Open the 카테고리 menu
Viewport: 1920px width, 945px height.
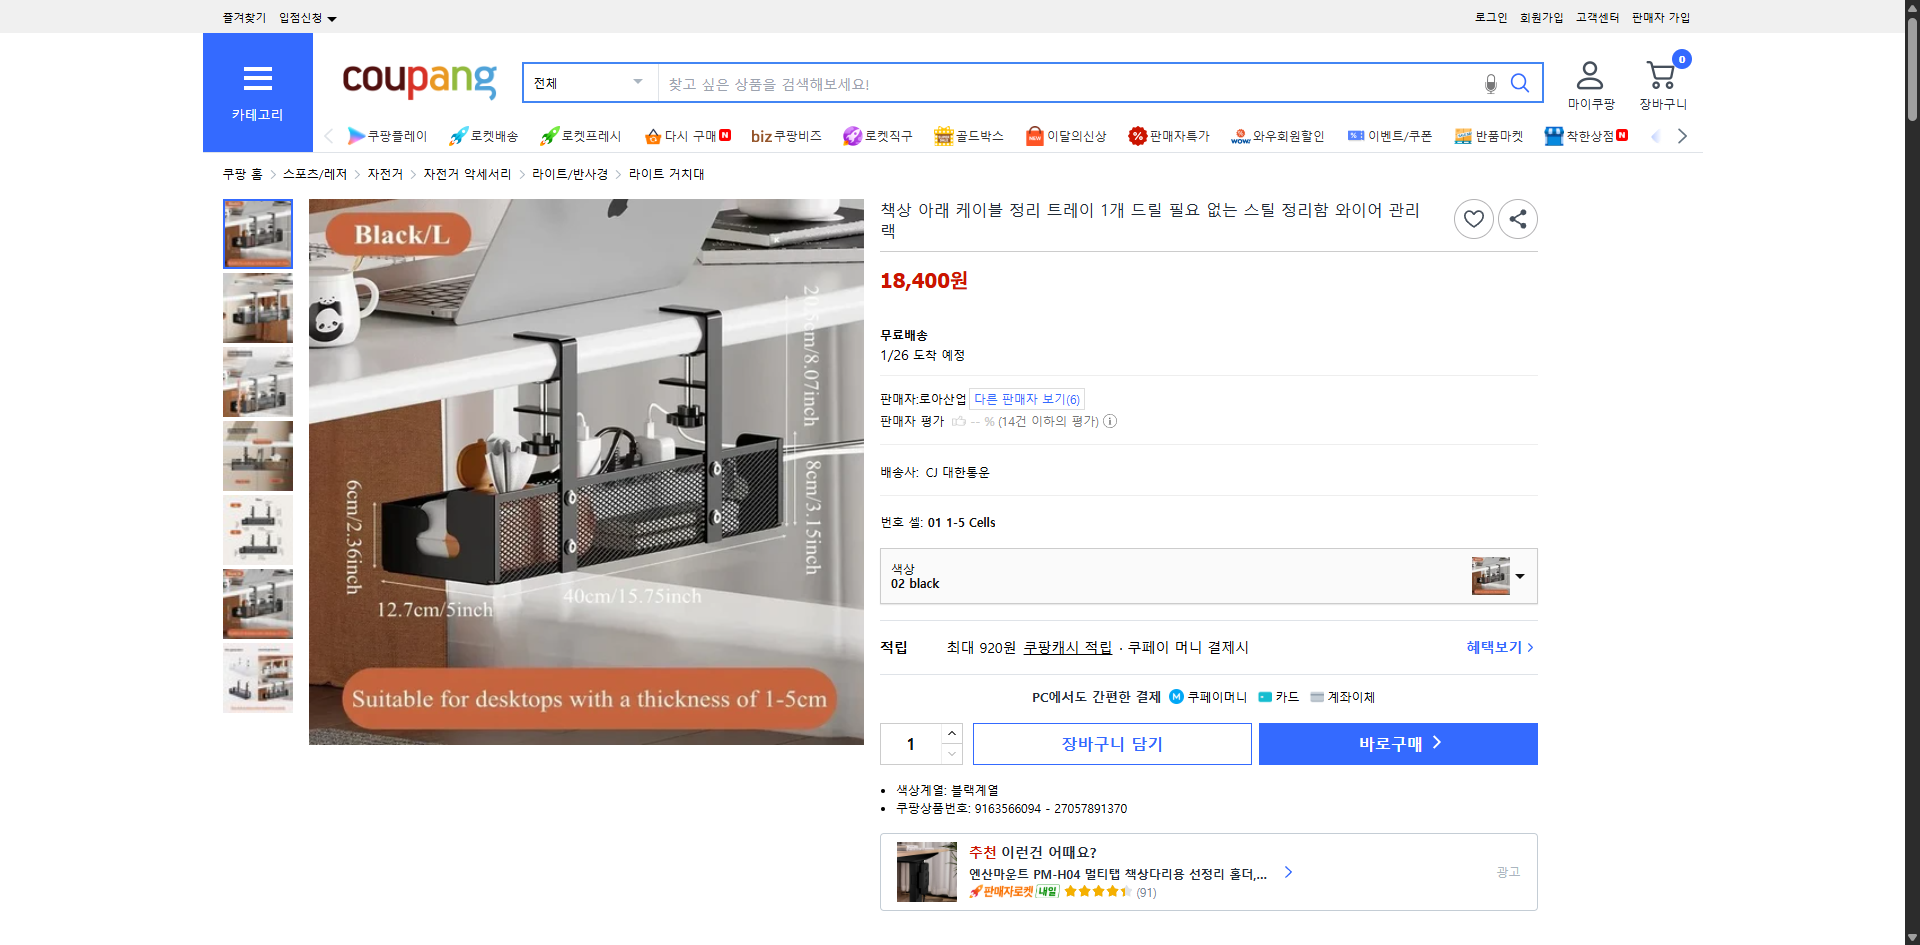coord(257,92)
